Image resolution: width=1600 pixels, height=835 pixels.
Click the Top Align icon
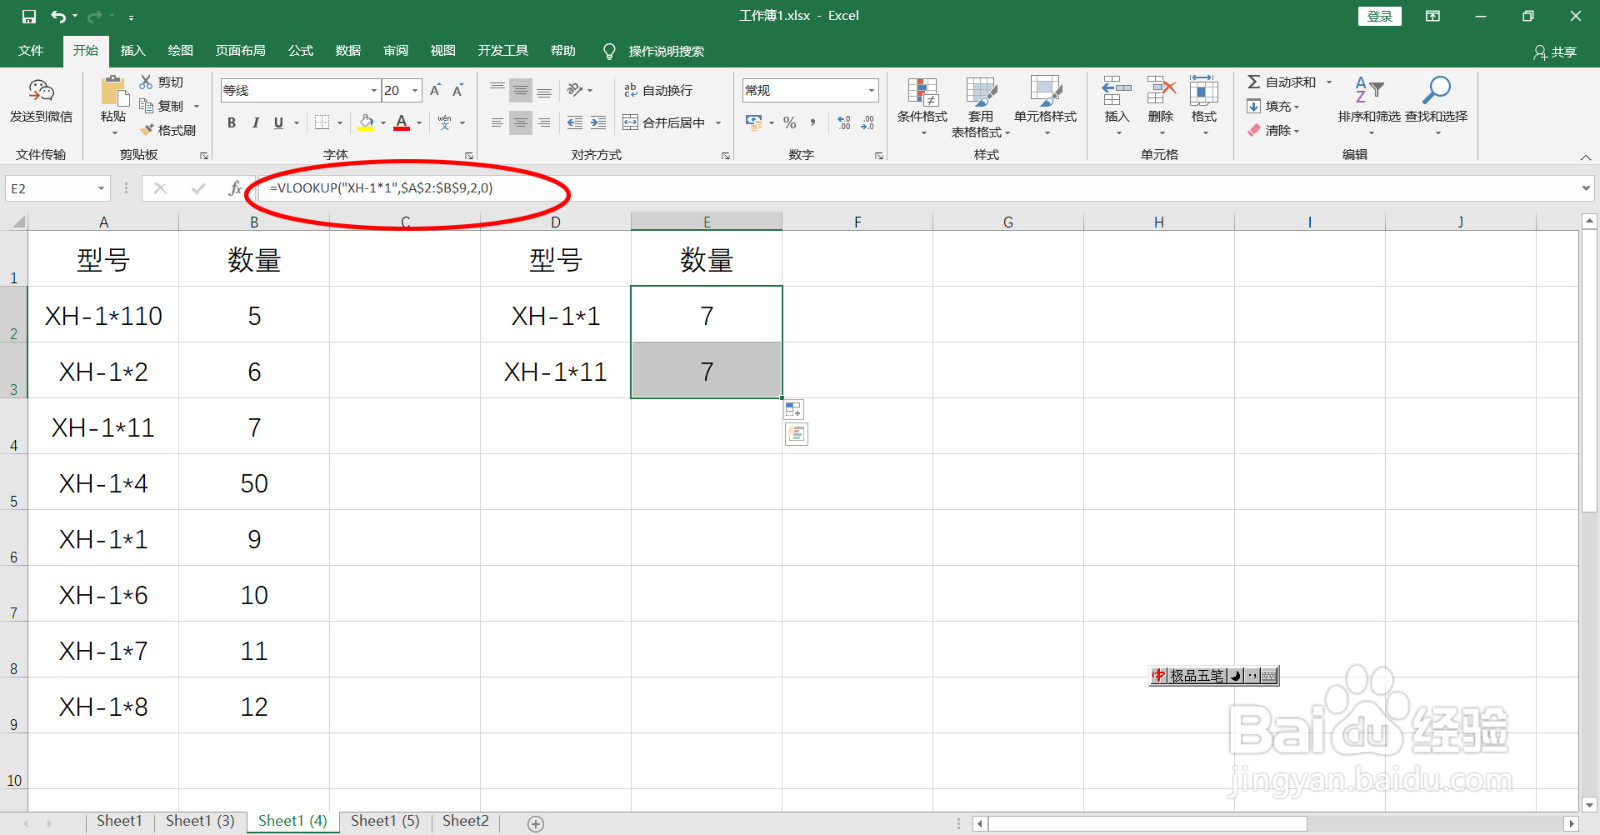tap(497, 90)
